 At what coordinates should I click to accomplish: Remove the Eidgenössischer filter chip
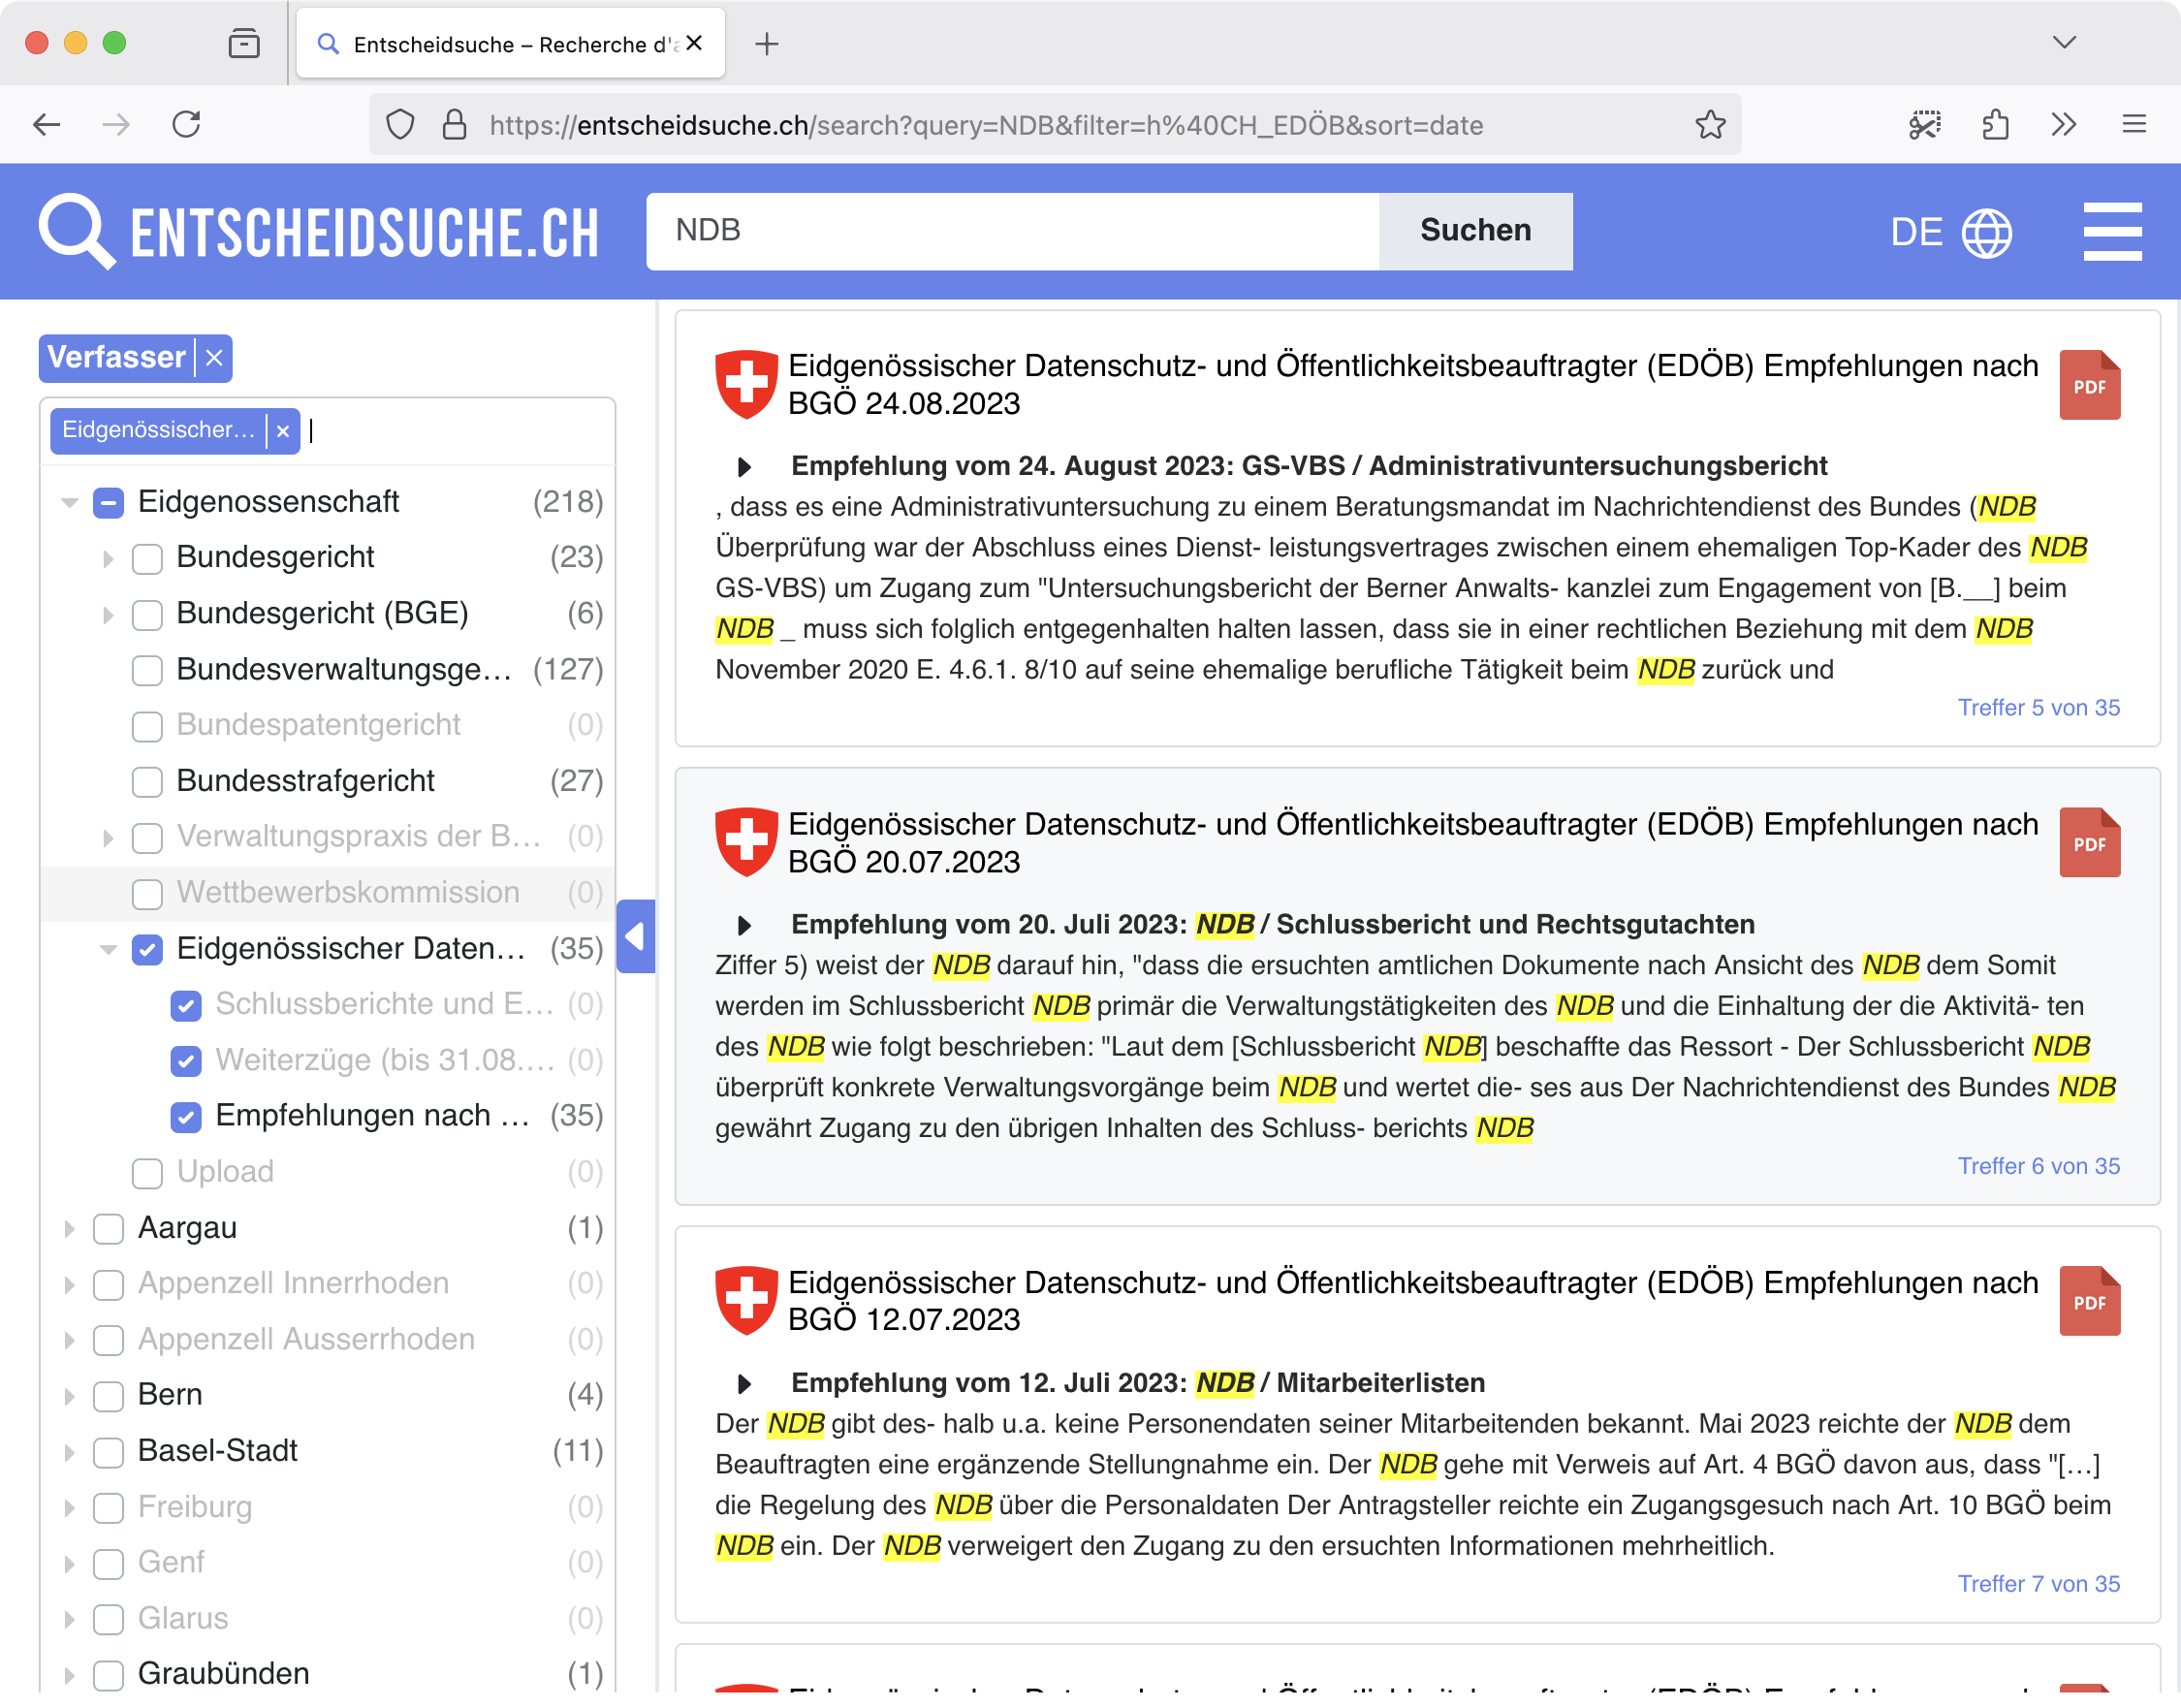[x=283, y=431]
